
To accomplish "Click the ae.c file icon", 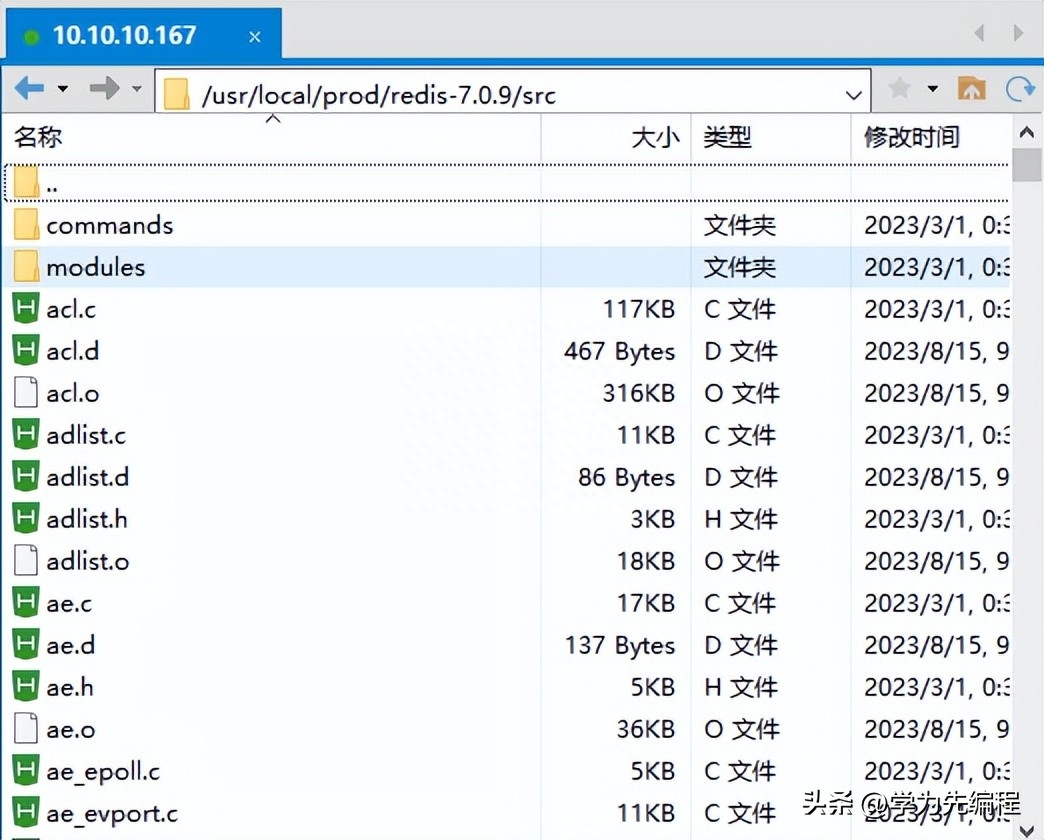I will pyautogui.click(x=26, y=602).
